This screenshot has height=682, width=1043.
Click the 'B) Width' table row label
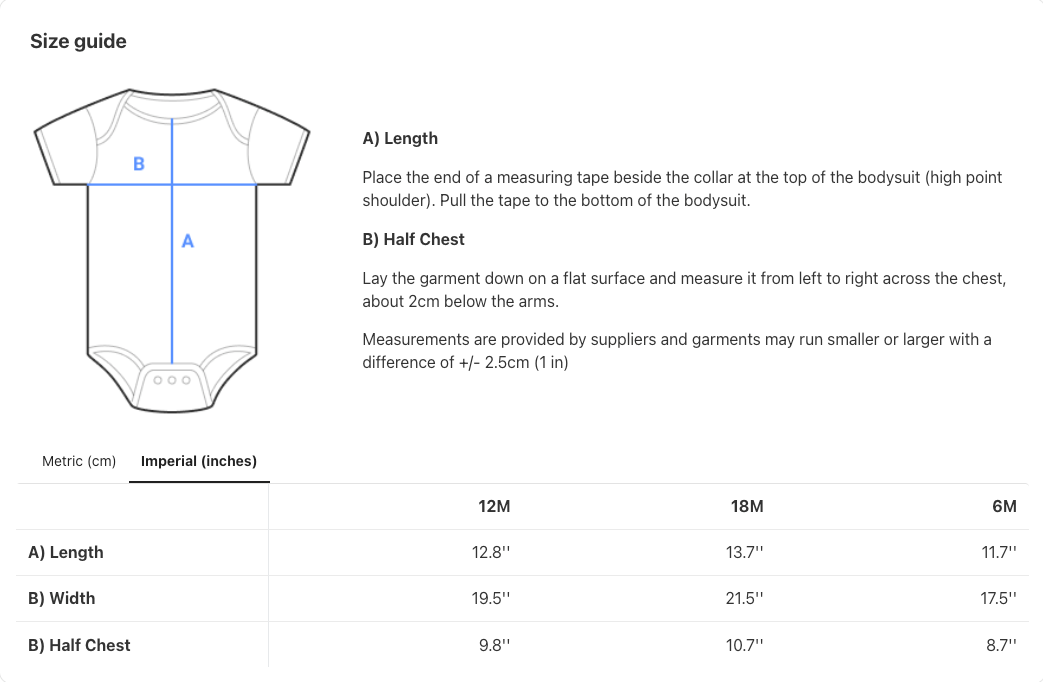(62, 598)
